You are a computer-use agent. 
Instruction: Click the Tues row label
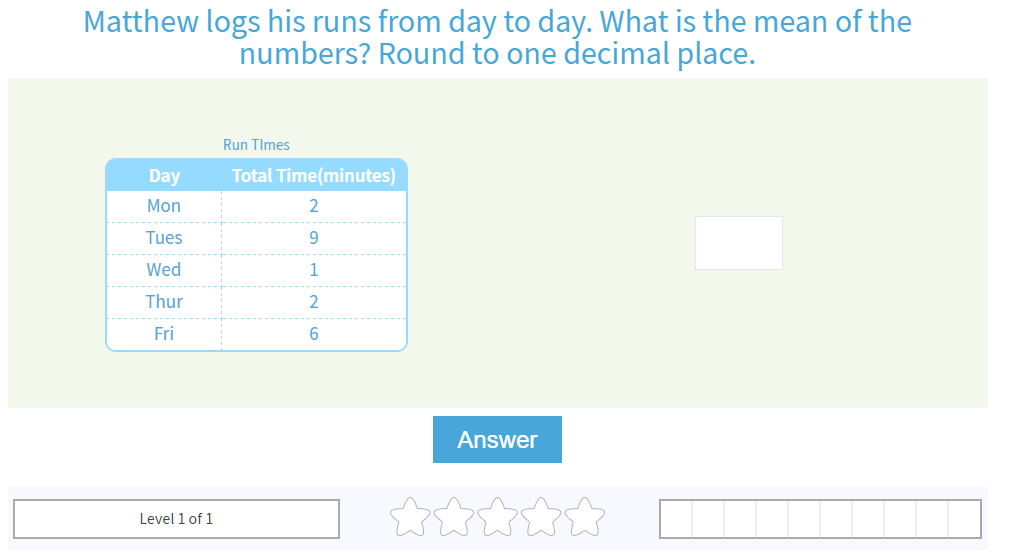164,238
